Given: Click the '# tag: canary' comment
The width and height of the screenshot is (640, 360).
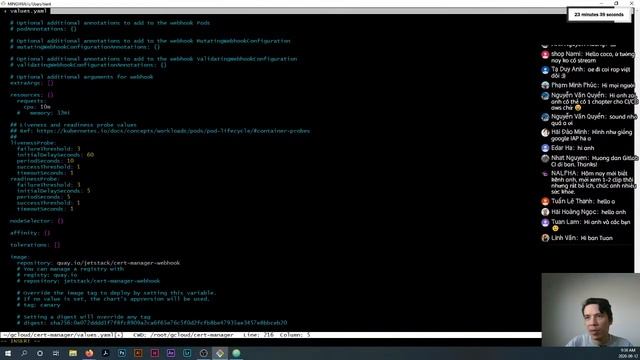Looking at the screenshot, I should point(38,305).
